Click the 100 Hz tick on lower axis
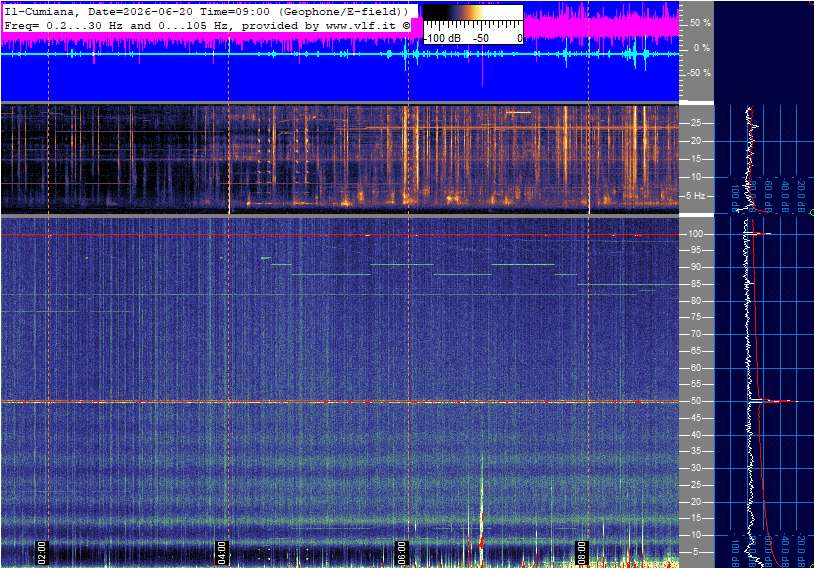Image resolution: width=815 pixels, height=569 pixels. pyautogui.click(x=695, y=234)
